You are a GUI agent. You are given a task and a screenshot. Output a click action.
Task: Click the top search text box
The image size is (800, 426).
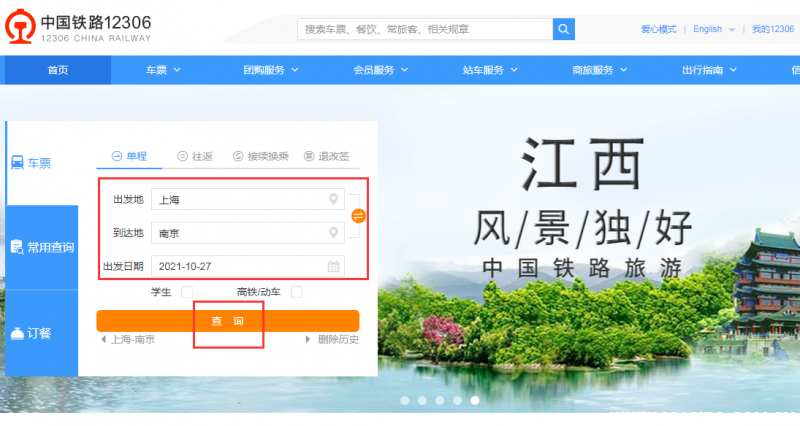[x=425, y=29]
